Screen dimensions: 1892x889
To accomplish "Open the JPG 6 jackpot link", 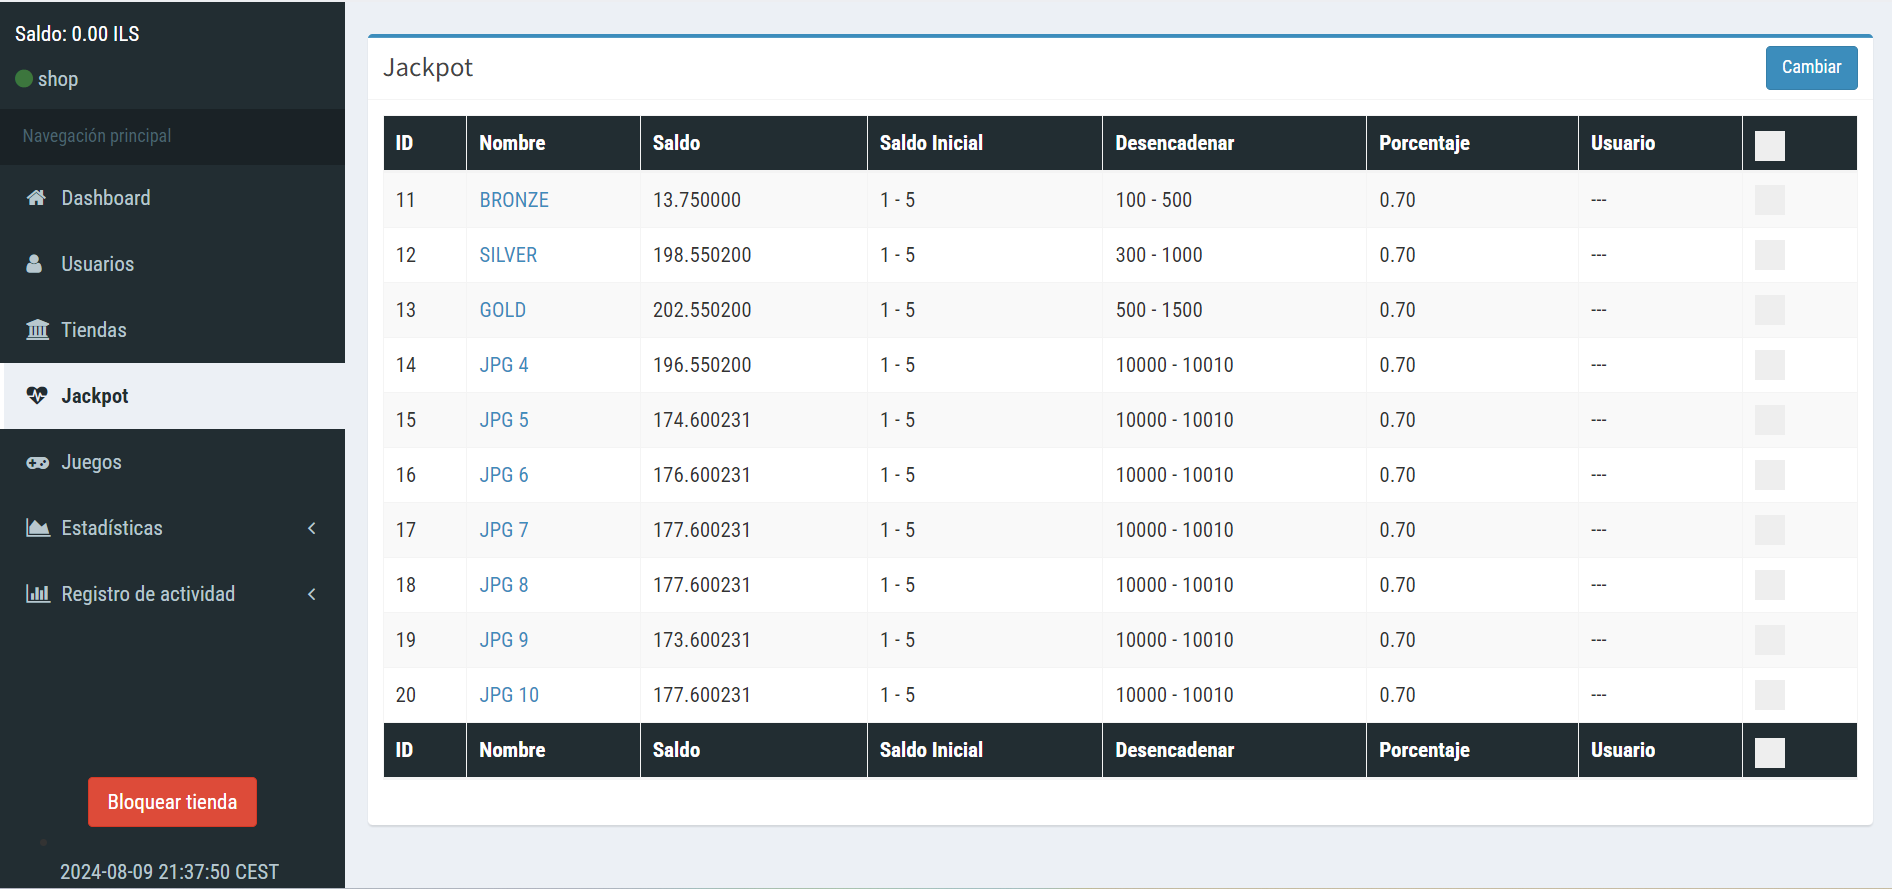I will [x=504, y=475].
